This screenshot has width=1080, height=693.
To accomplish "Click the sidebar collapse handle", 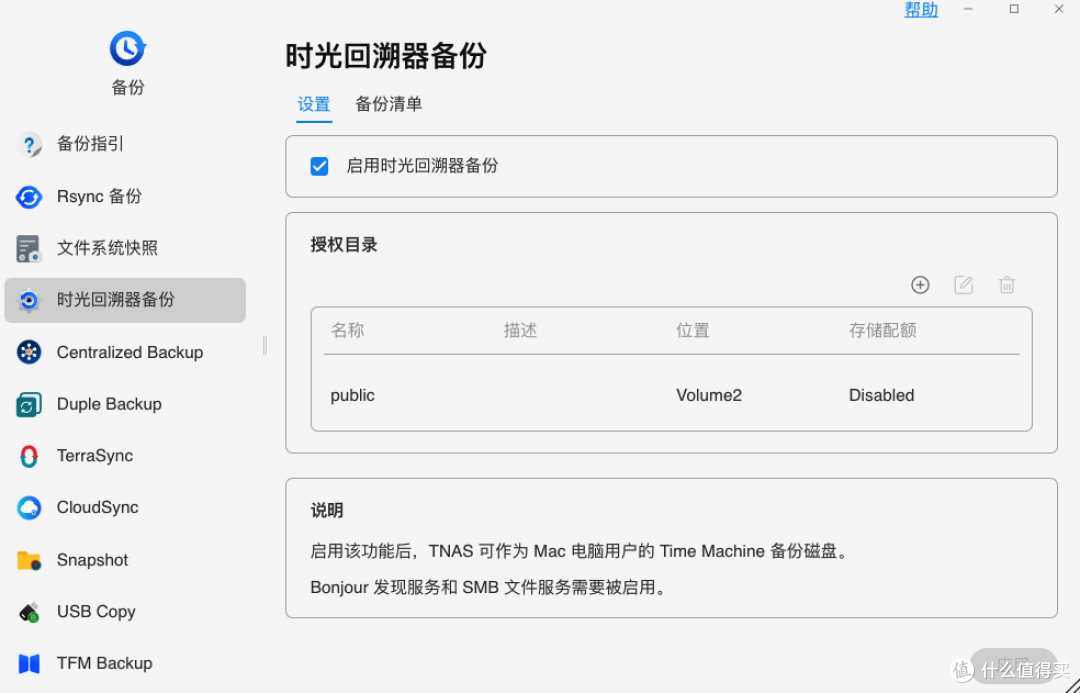I will 264,346.
